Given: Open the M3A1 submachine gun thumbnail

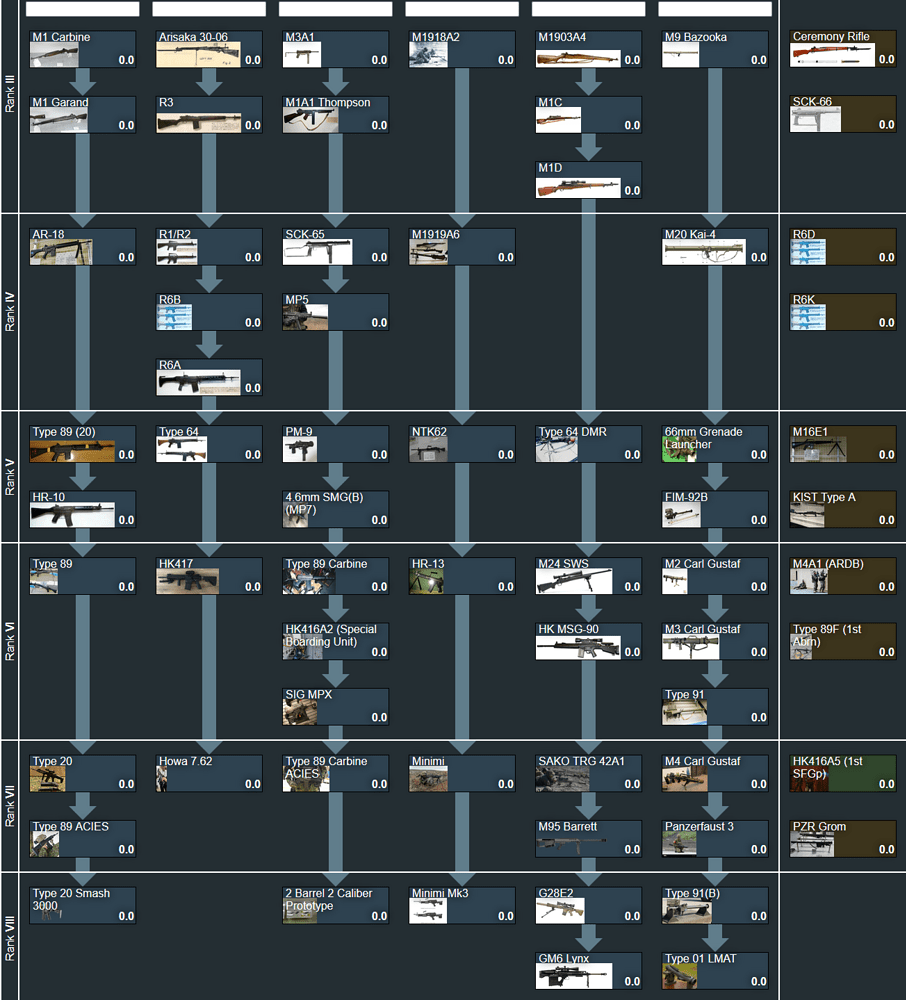Looking at the screenshot, I should click(x=302, y=55).
